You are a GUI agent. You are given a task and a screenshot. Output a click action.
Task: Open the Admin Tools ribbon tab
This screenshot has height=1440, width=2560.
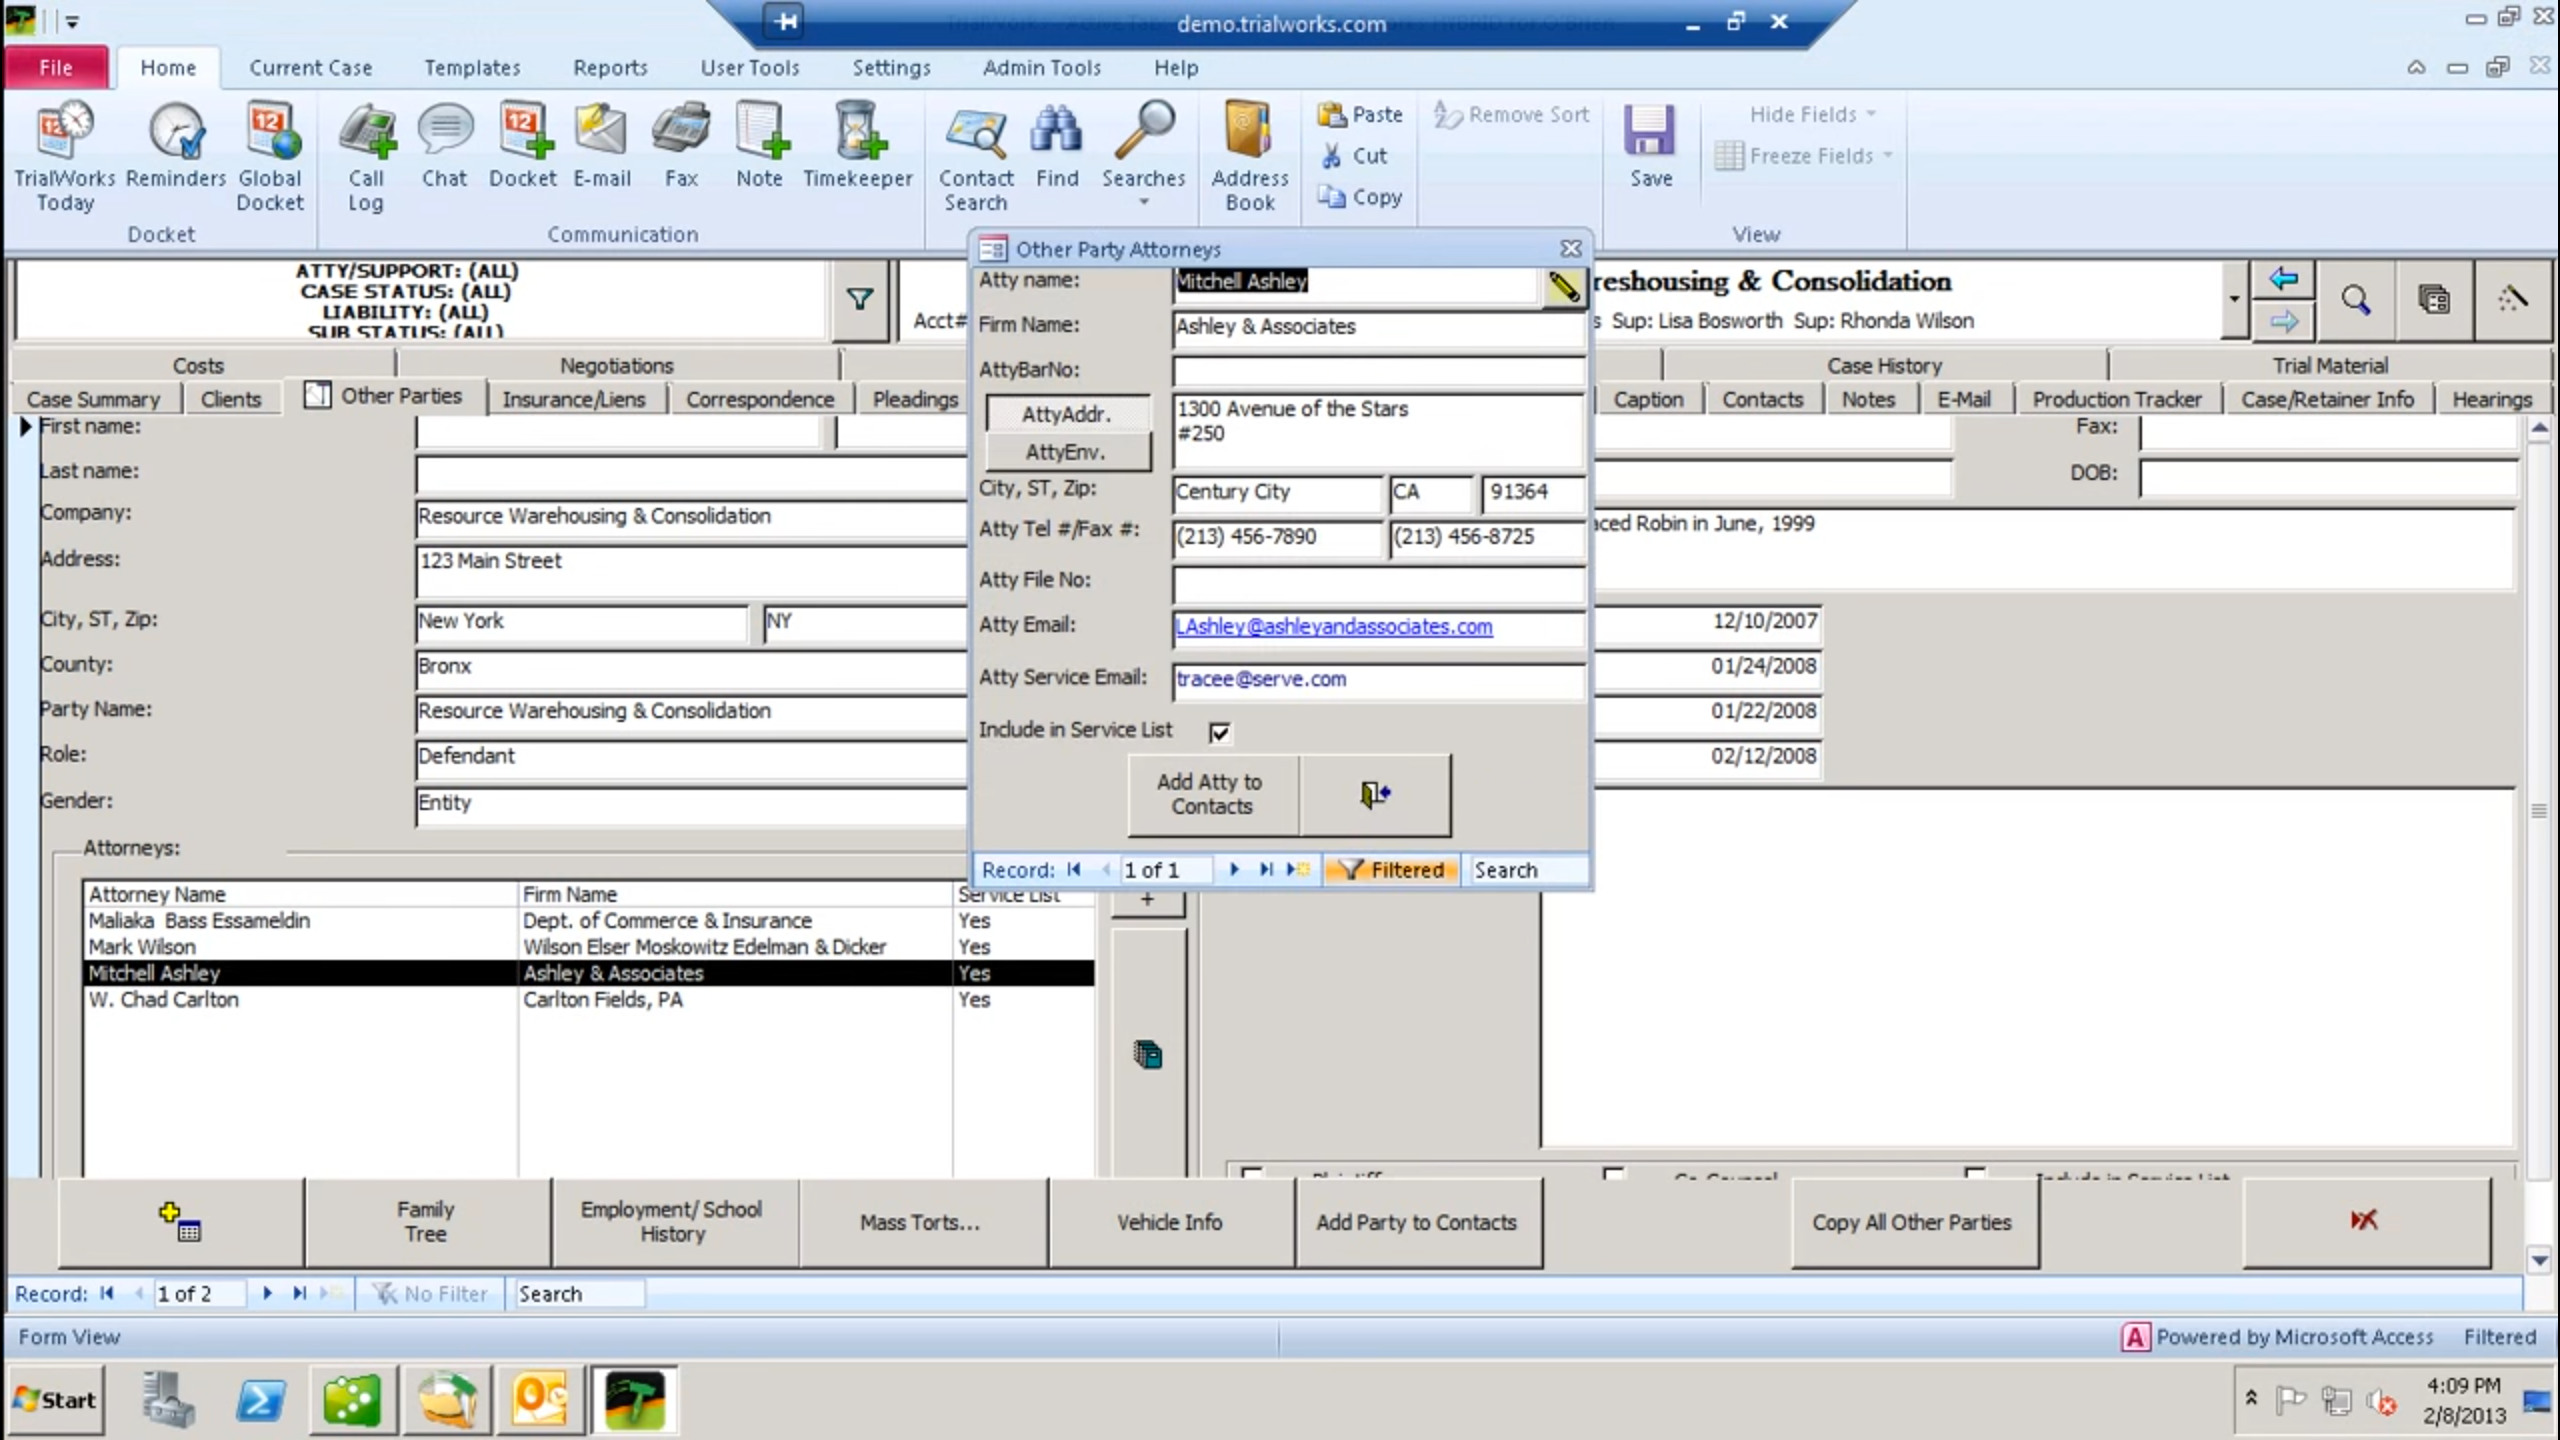1042,67
